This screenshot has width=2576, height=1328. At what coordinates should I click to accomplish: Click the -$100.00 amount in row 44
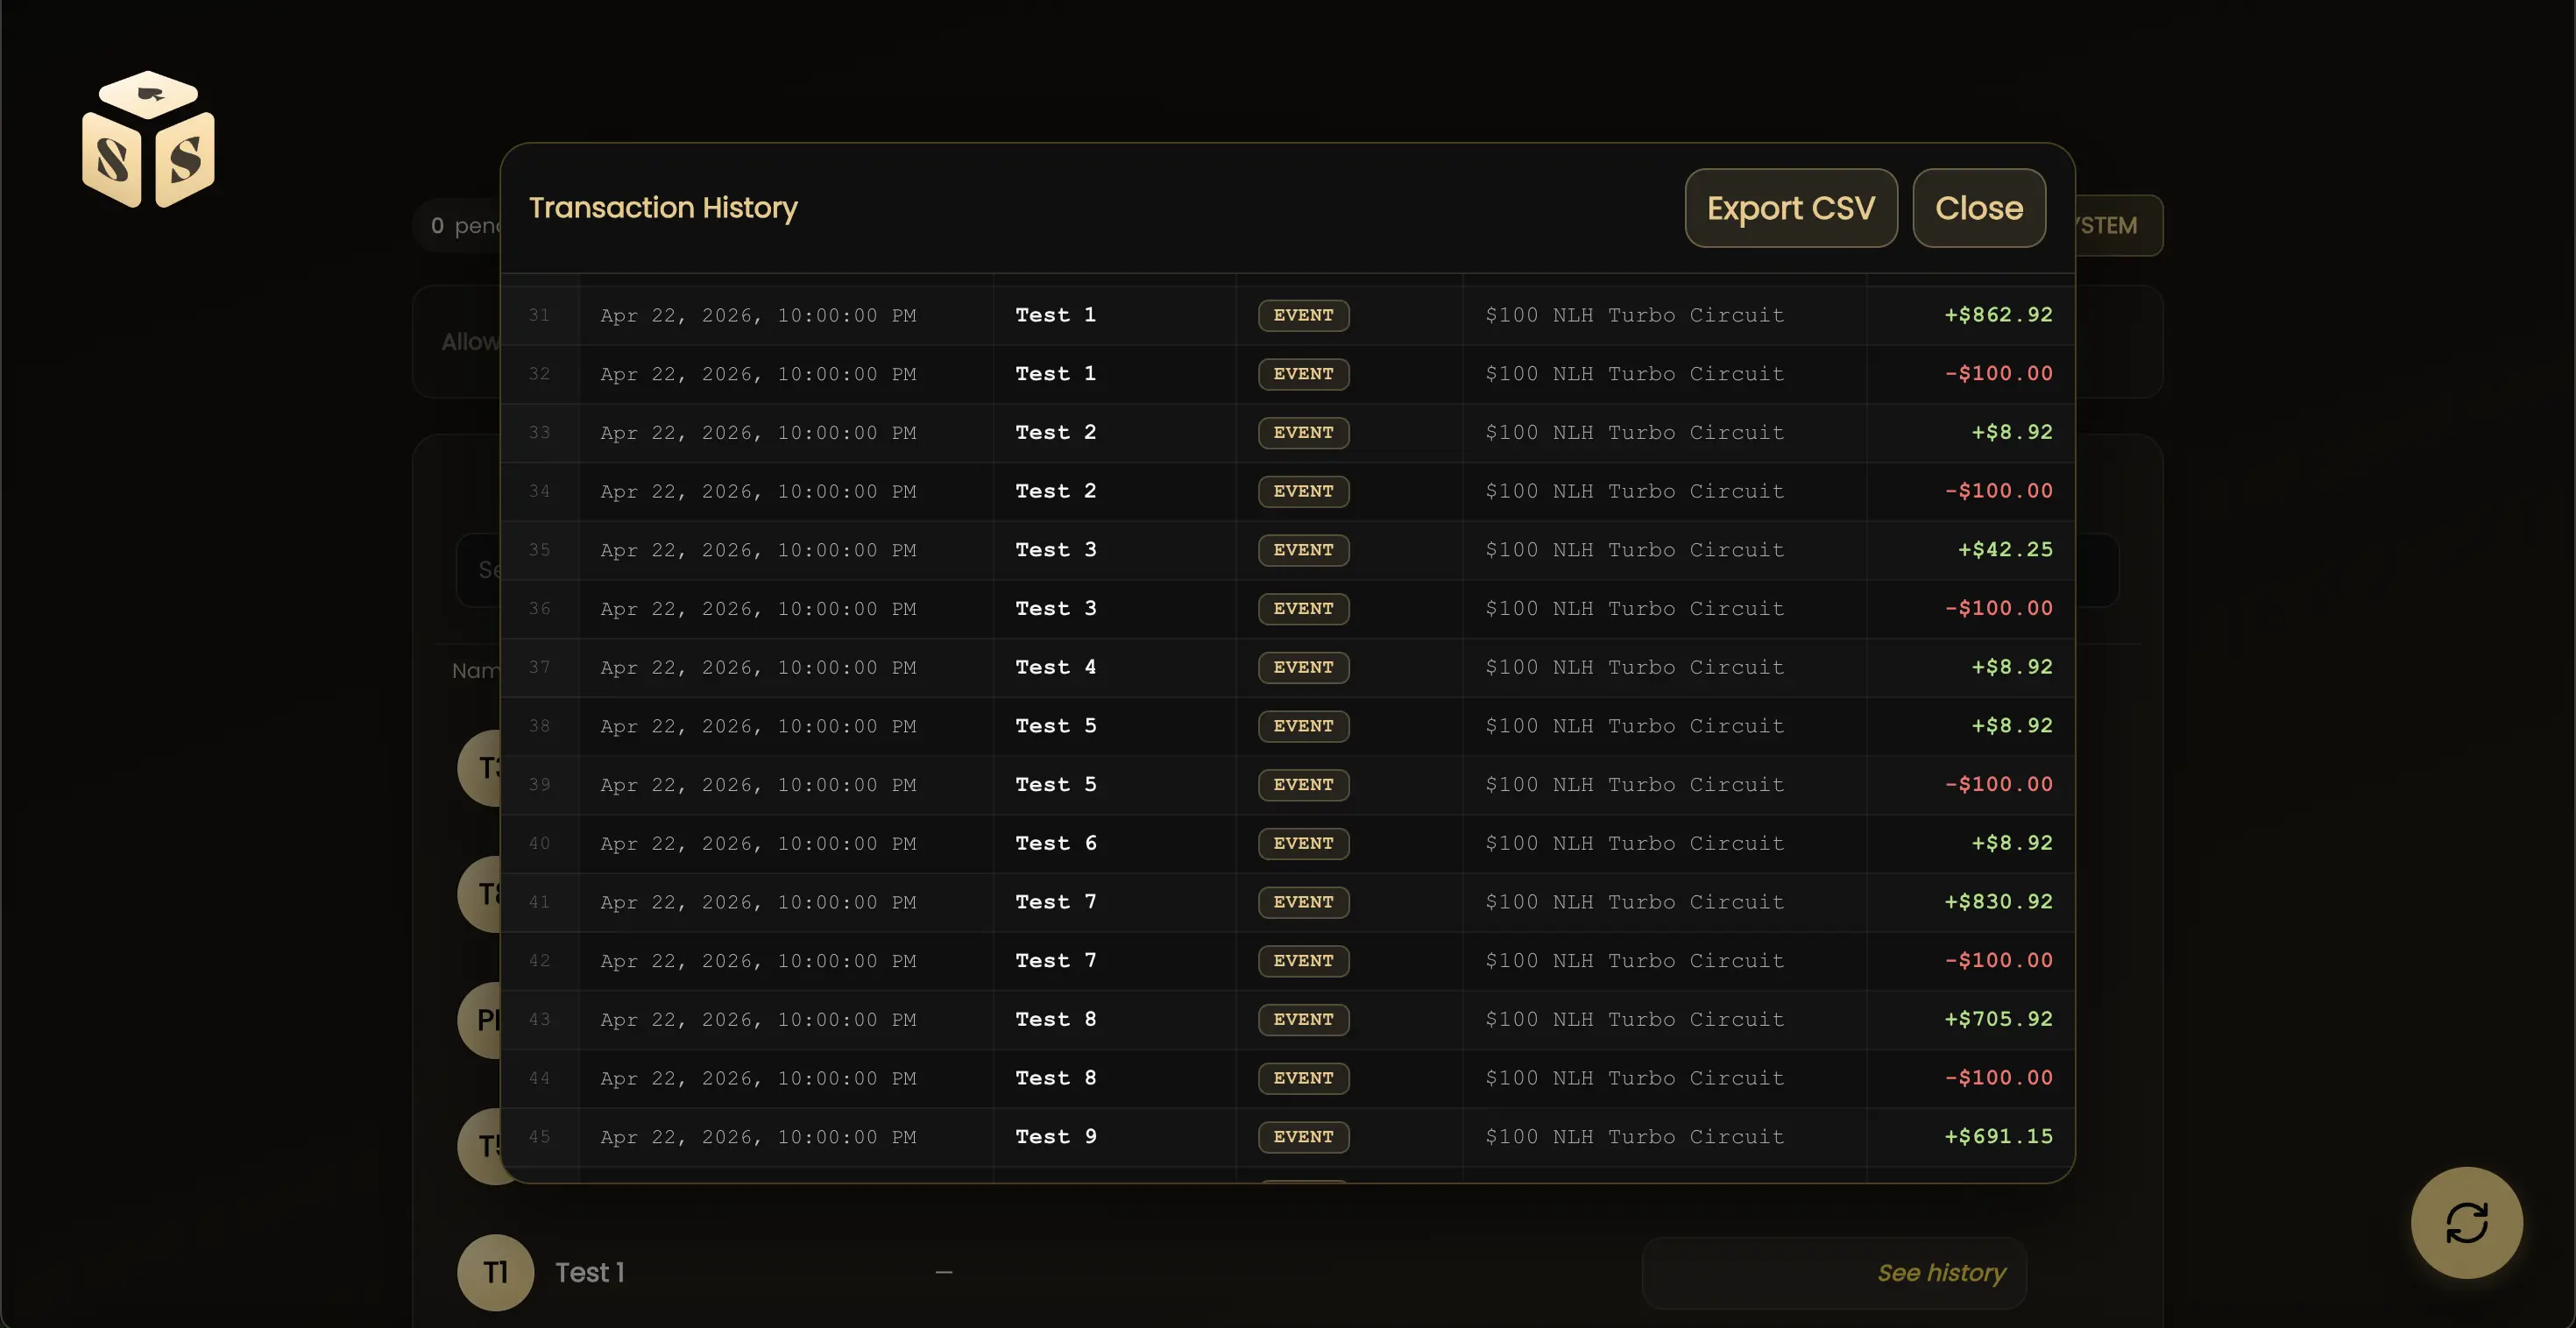tap(1998, 1078)
